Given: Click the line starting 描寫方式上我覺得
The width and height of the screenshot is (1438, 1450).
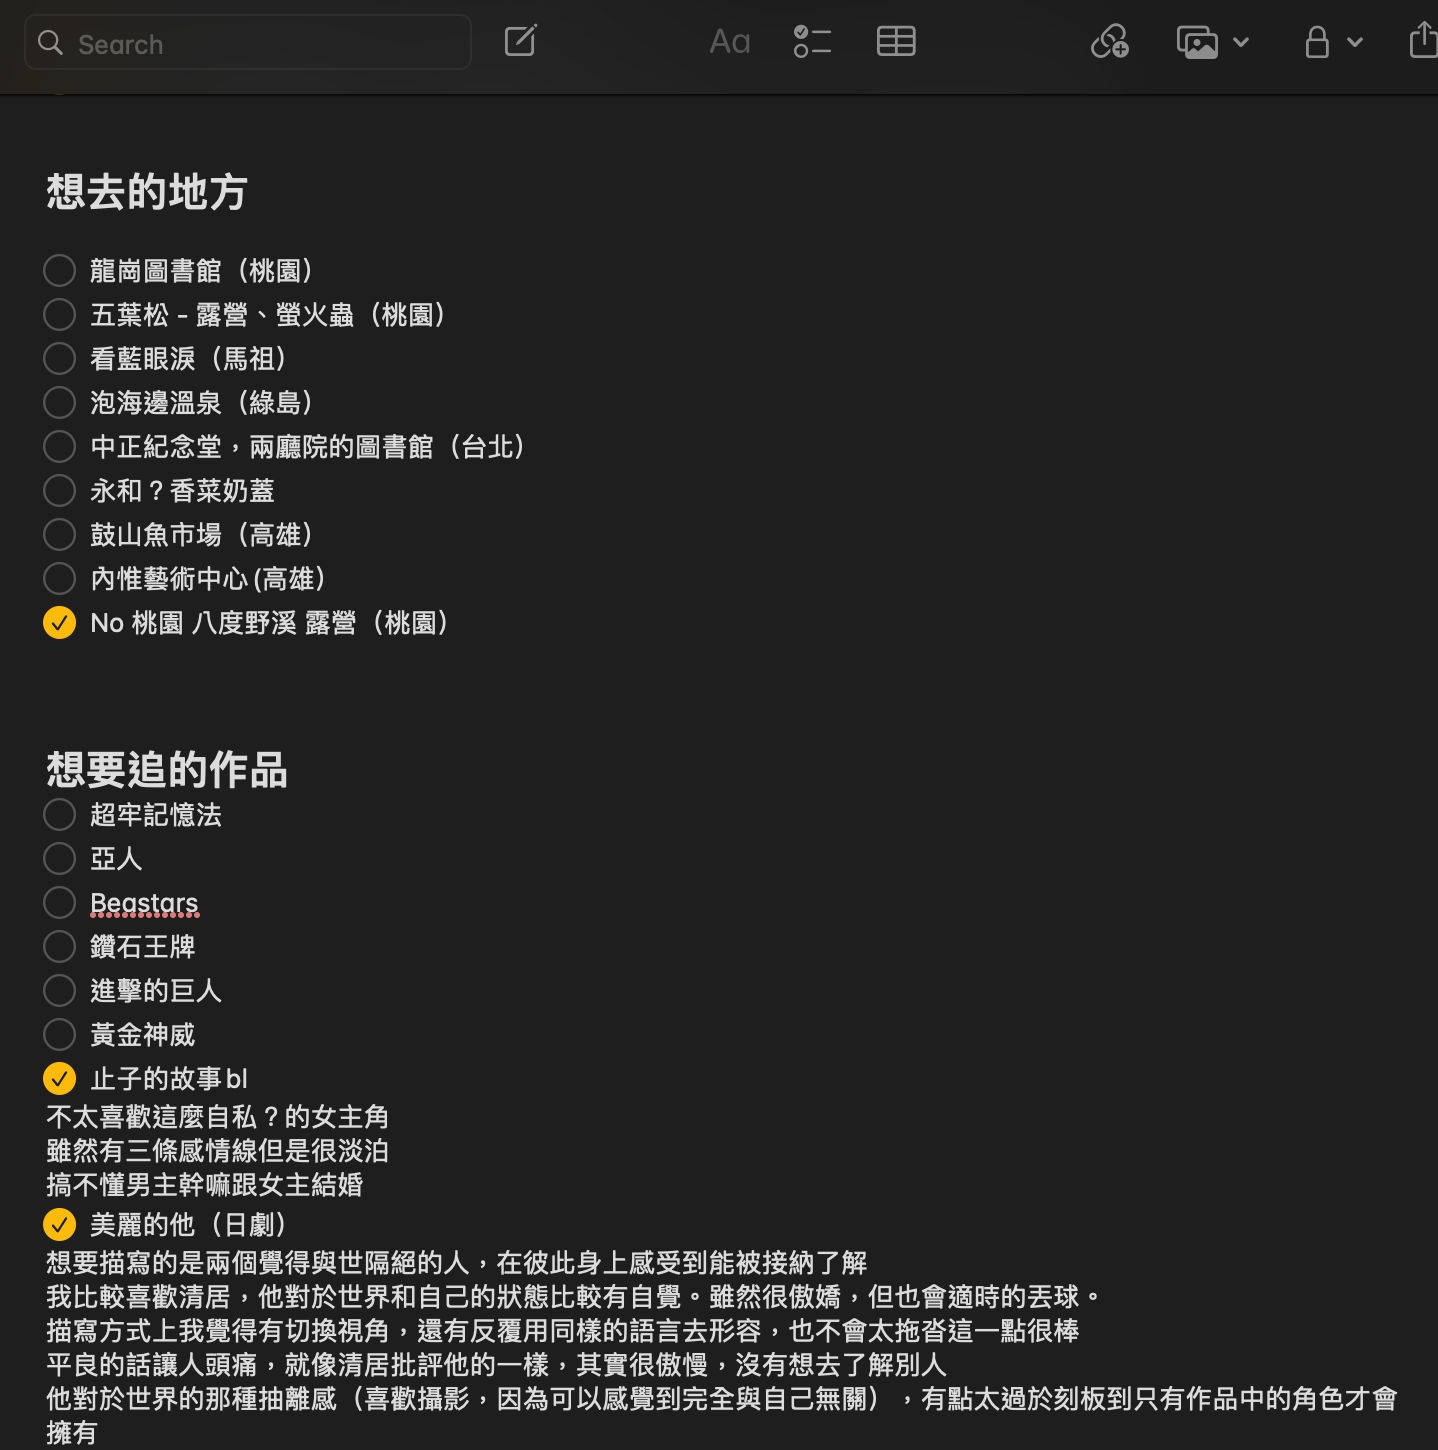Looking at the screenshot, I should 563,1331.
